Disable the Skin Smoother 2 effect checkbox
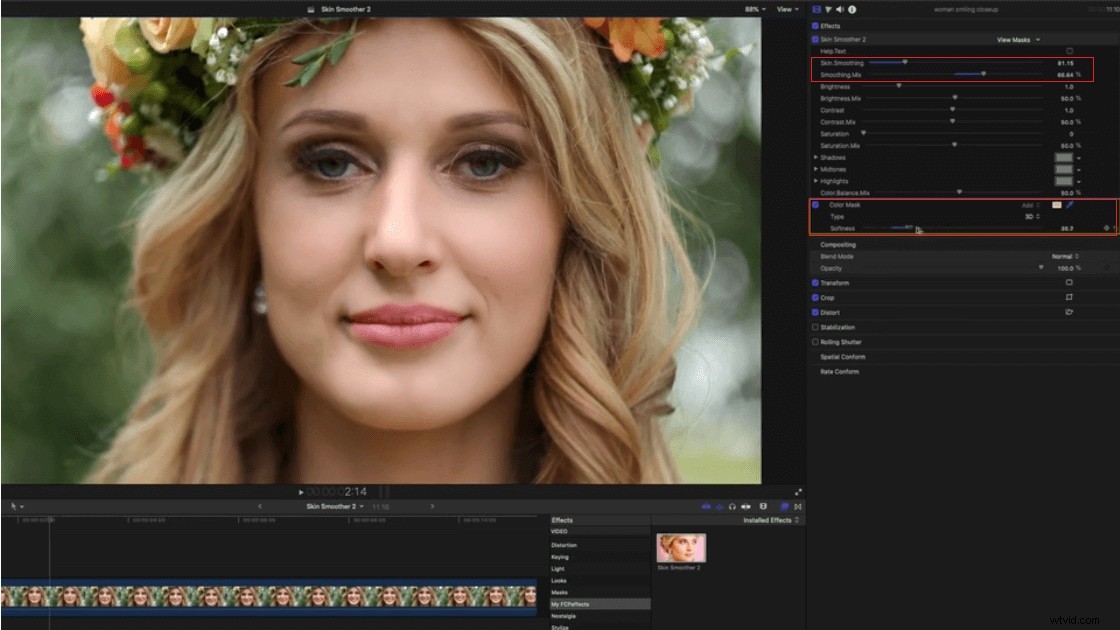 point(815,39)
